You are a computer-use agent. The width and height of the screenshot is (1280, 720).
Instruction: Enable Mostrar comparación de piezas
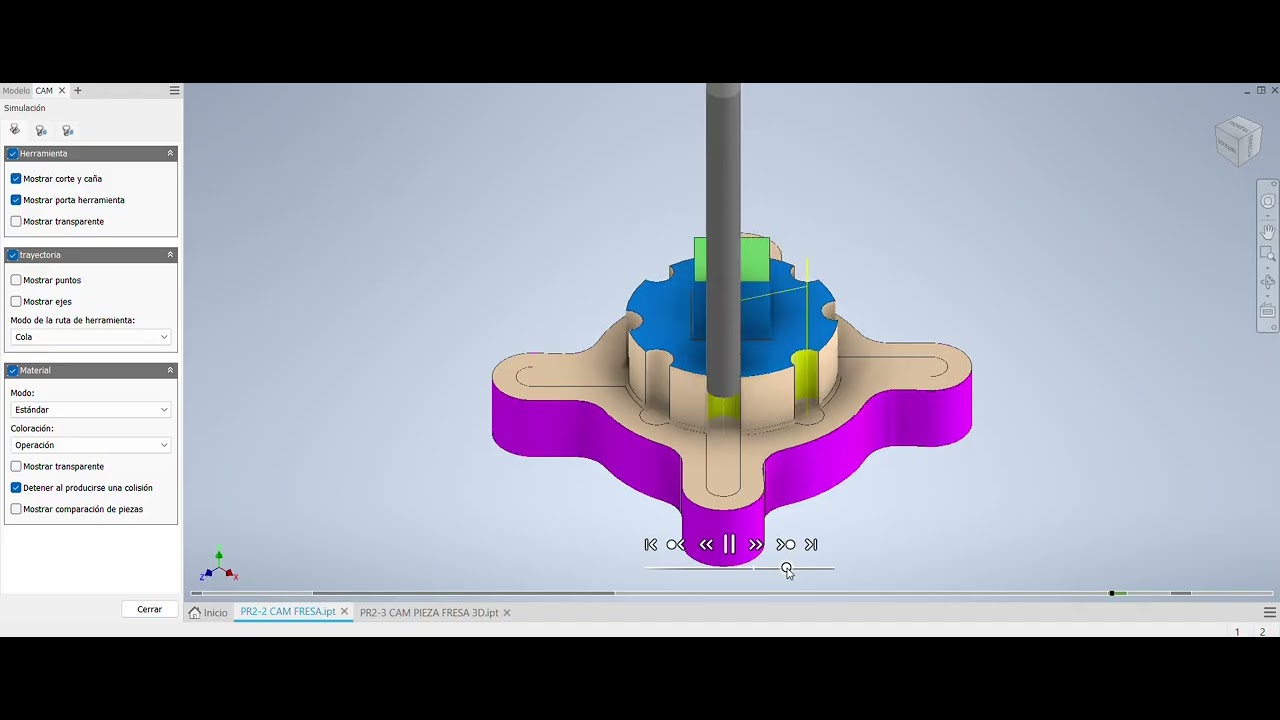[16, 509]
